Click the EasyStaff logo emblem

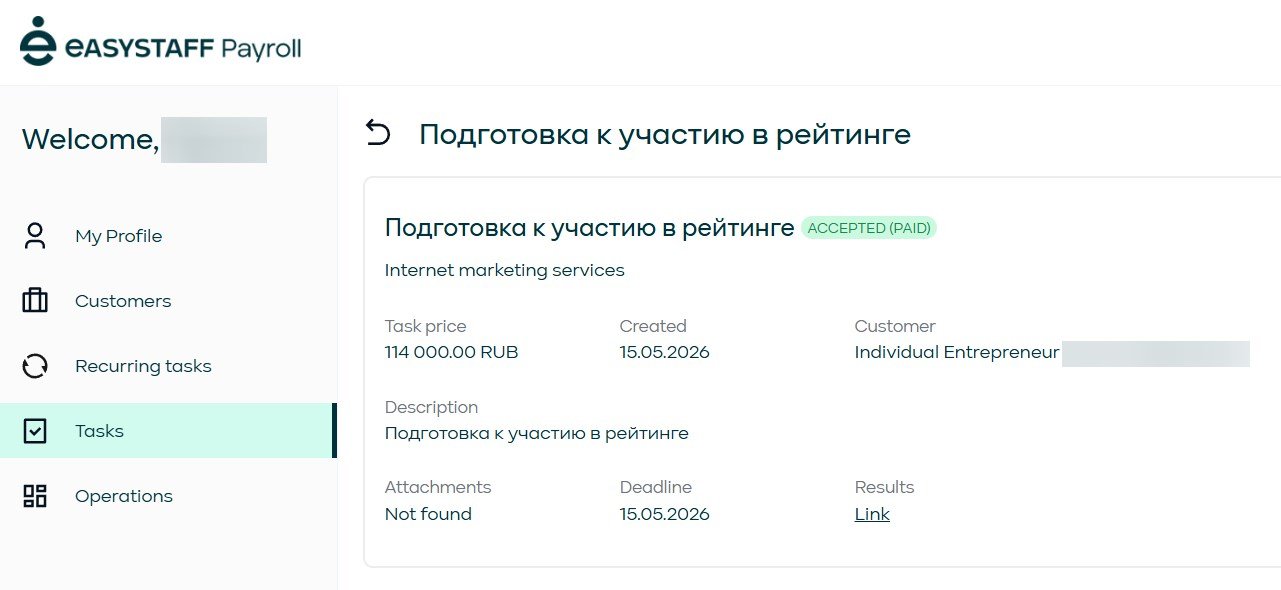(x=38, y=42)
